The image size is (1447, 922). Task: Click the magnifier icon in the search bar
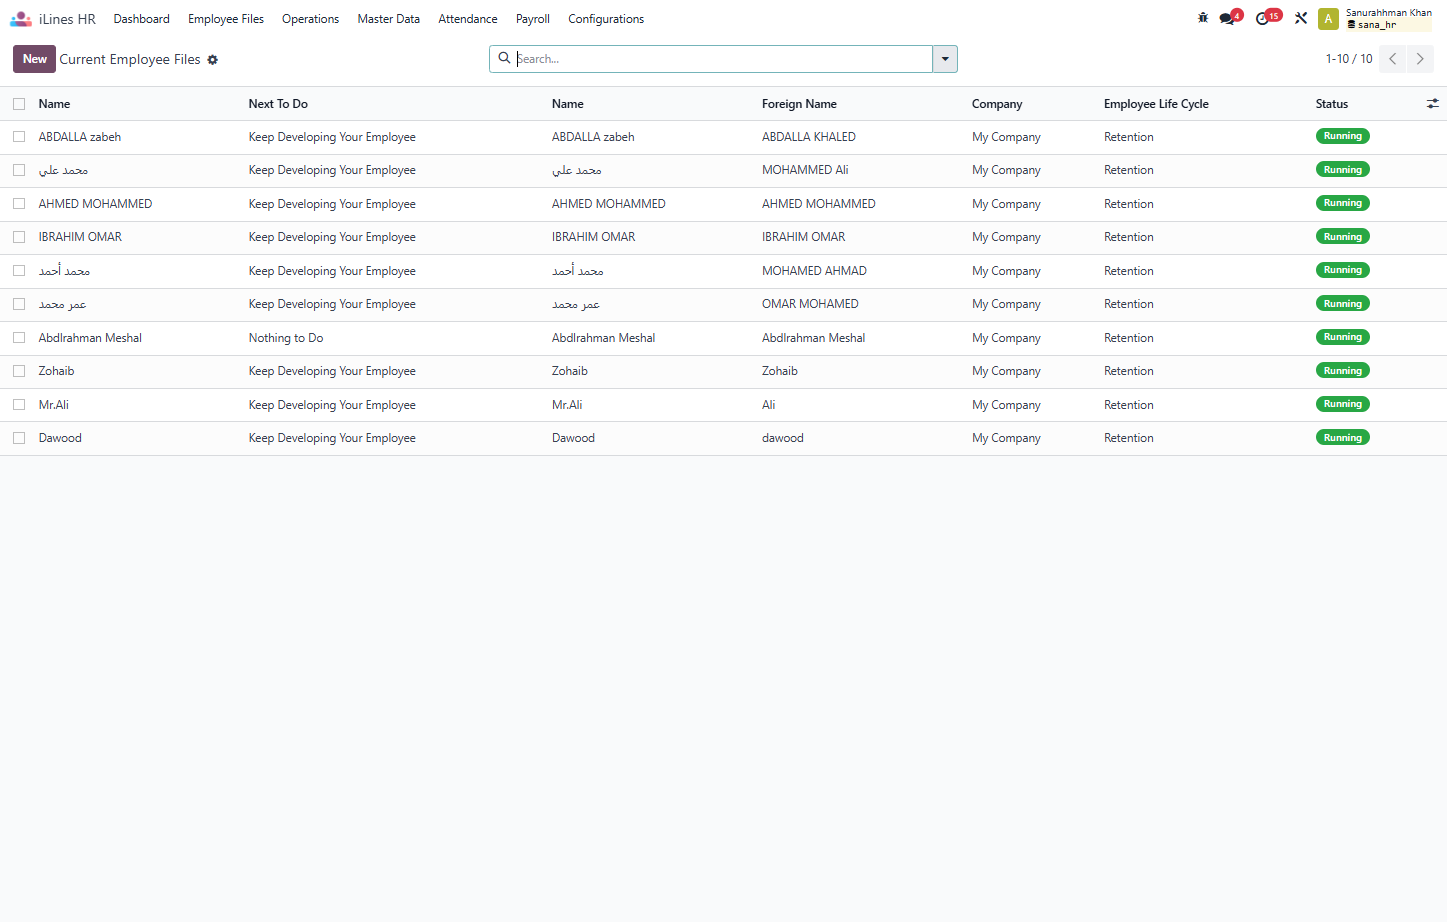(x=505, y=58)
